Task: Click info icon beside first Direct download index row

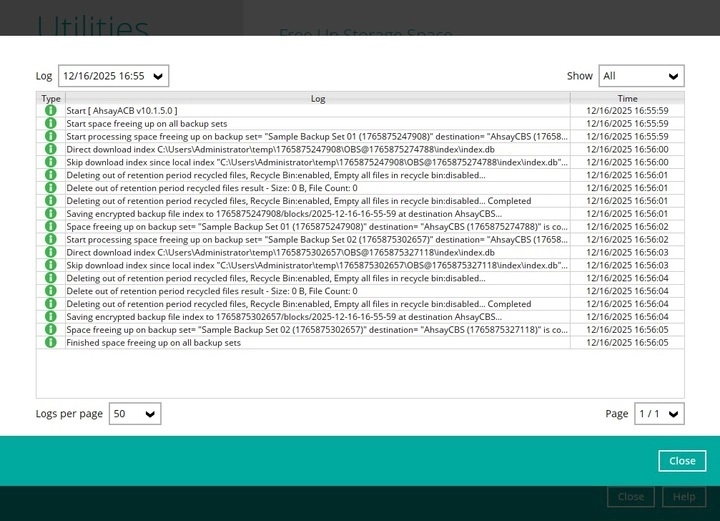Action: click(x=51, y=149)
